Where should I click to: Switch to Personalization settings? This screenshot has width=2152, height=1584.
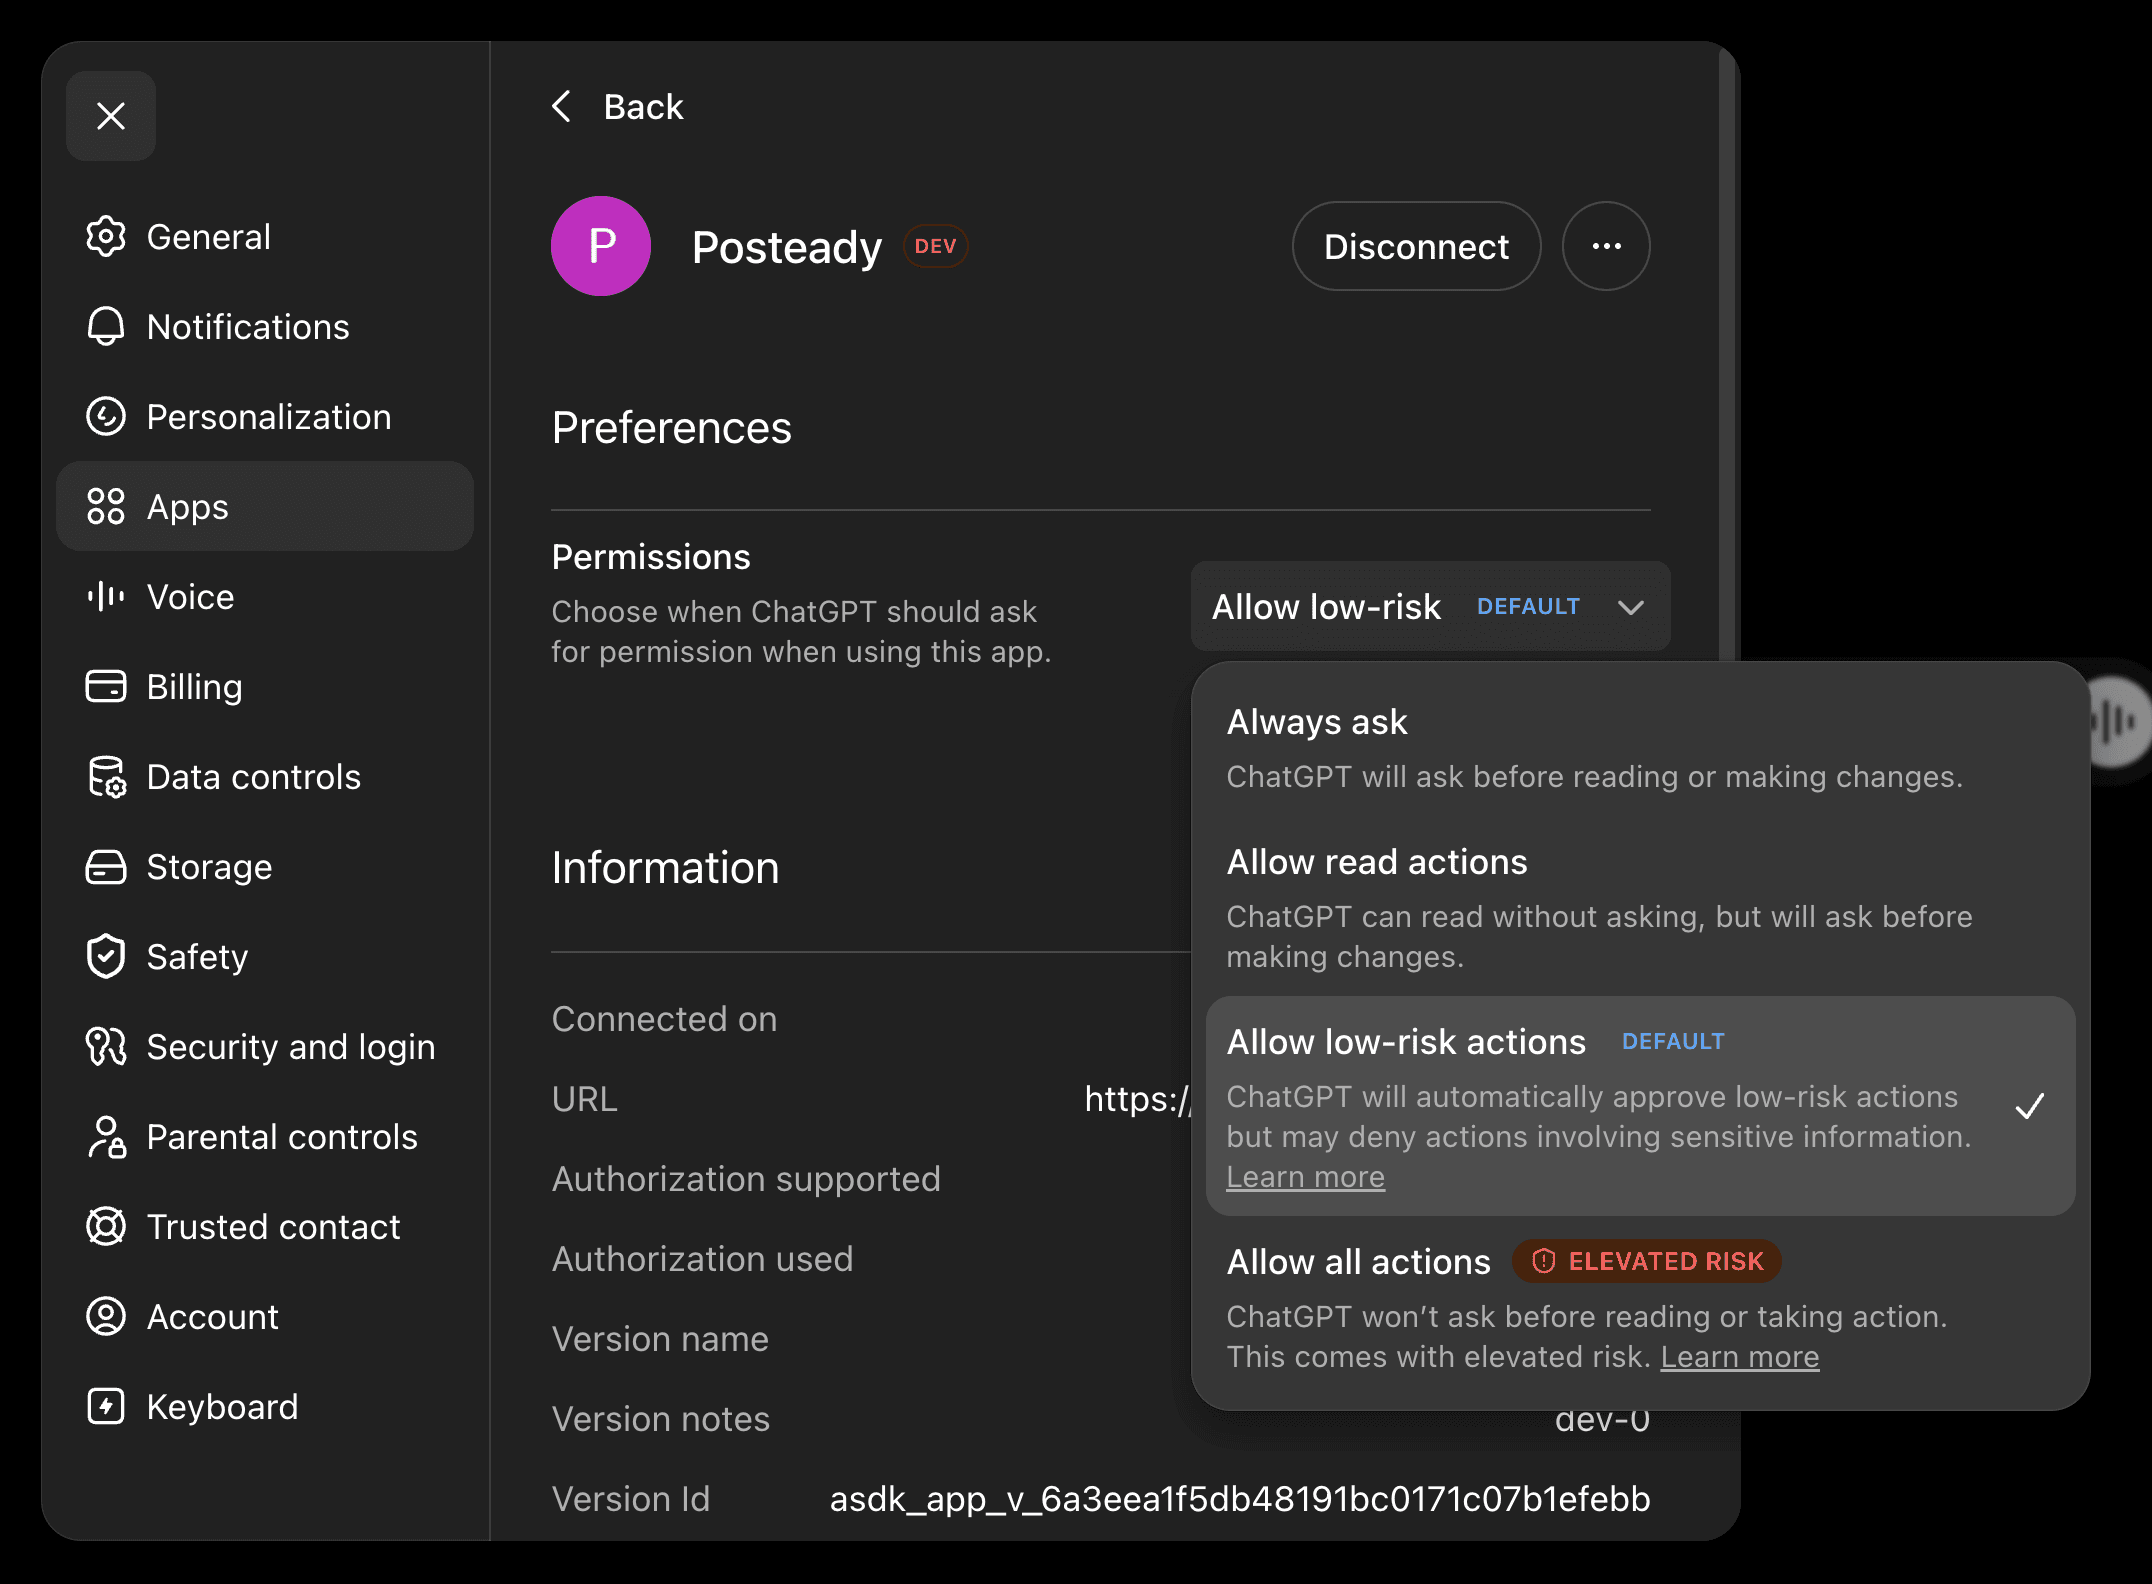[265, 417]
